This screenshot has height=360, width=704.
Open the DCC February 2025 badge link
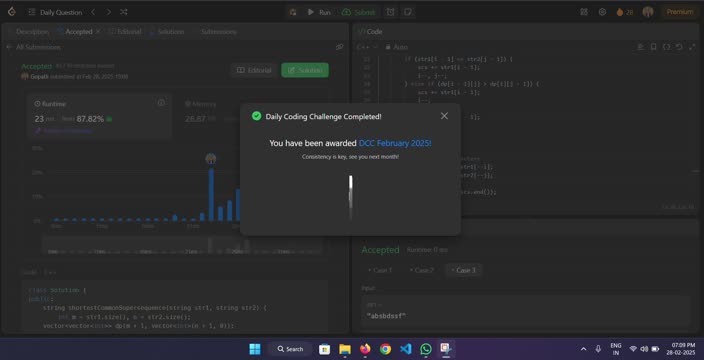[x=395, y=143]
